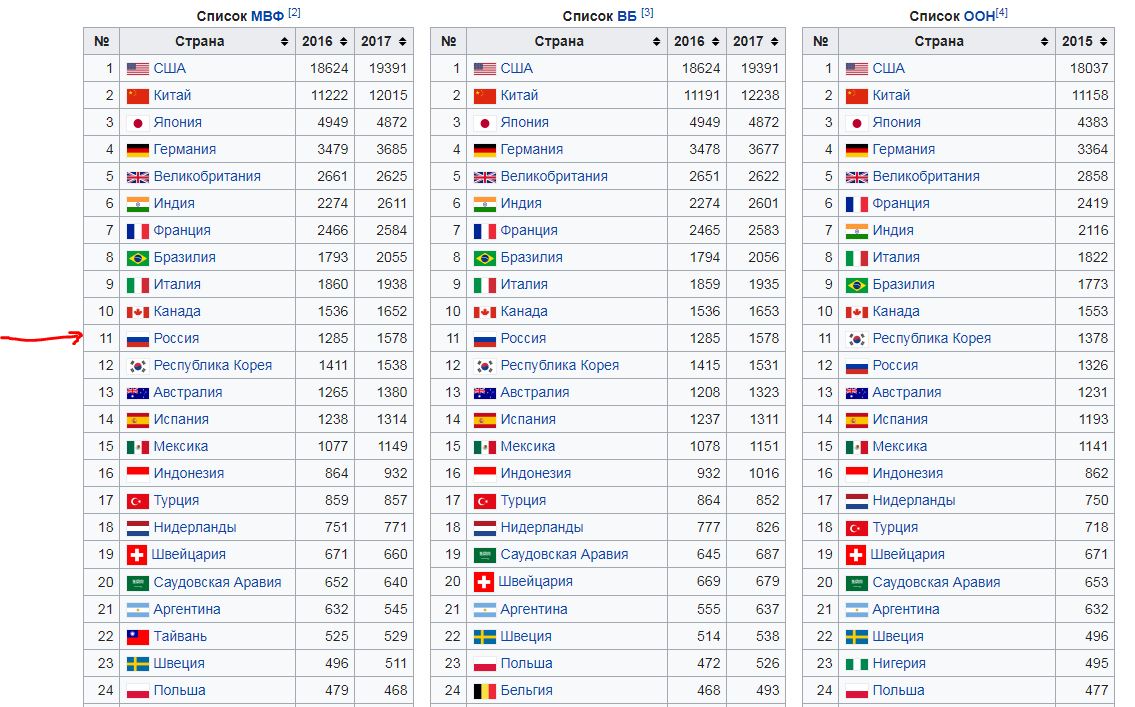Click the China flag in the ВБ list
Screen dimensions: 1135x707
[484, 96]
